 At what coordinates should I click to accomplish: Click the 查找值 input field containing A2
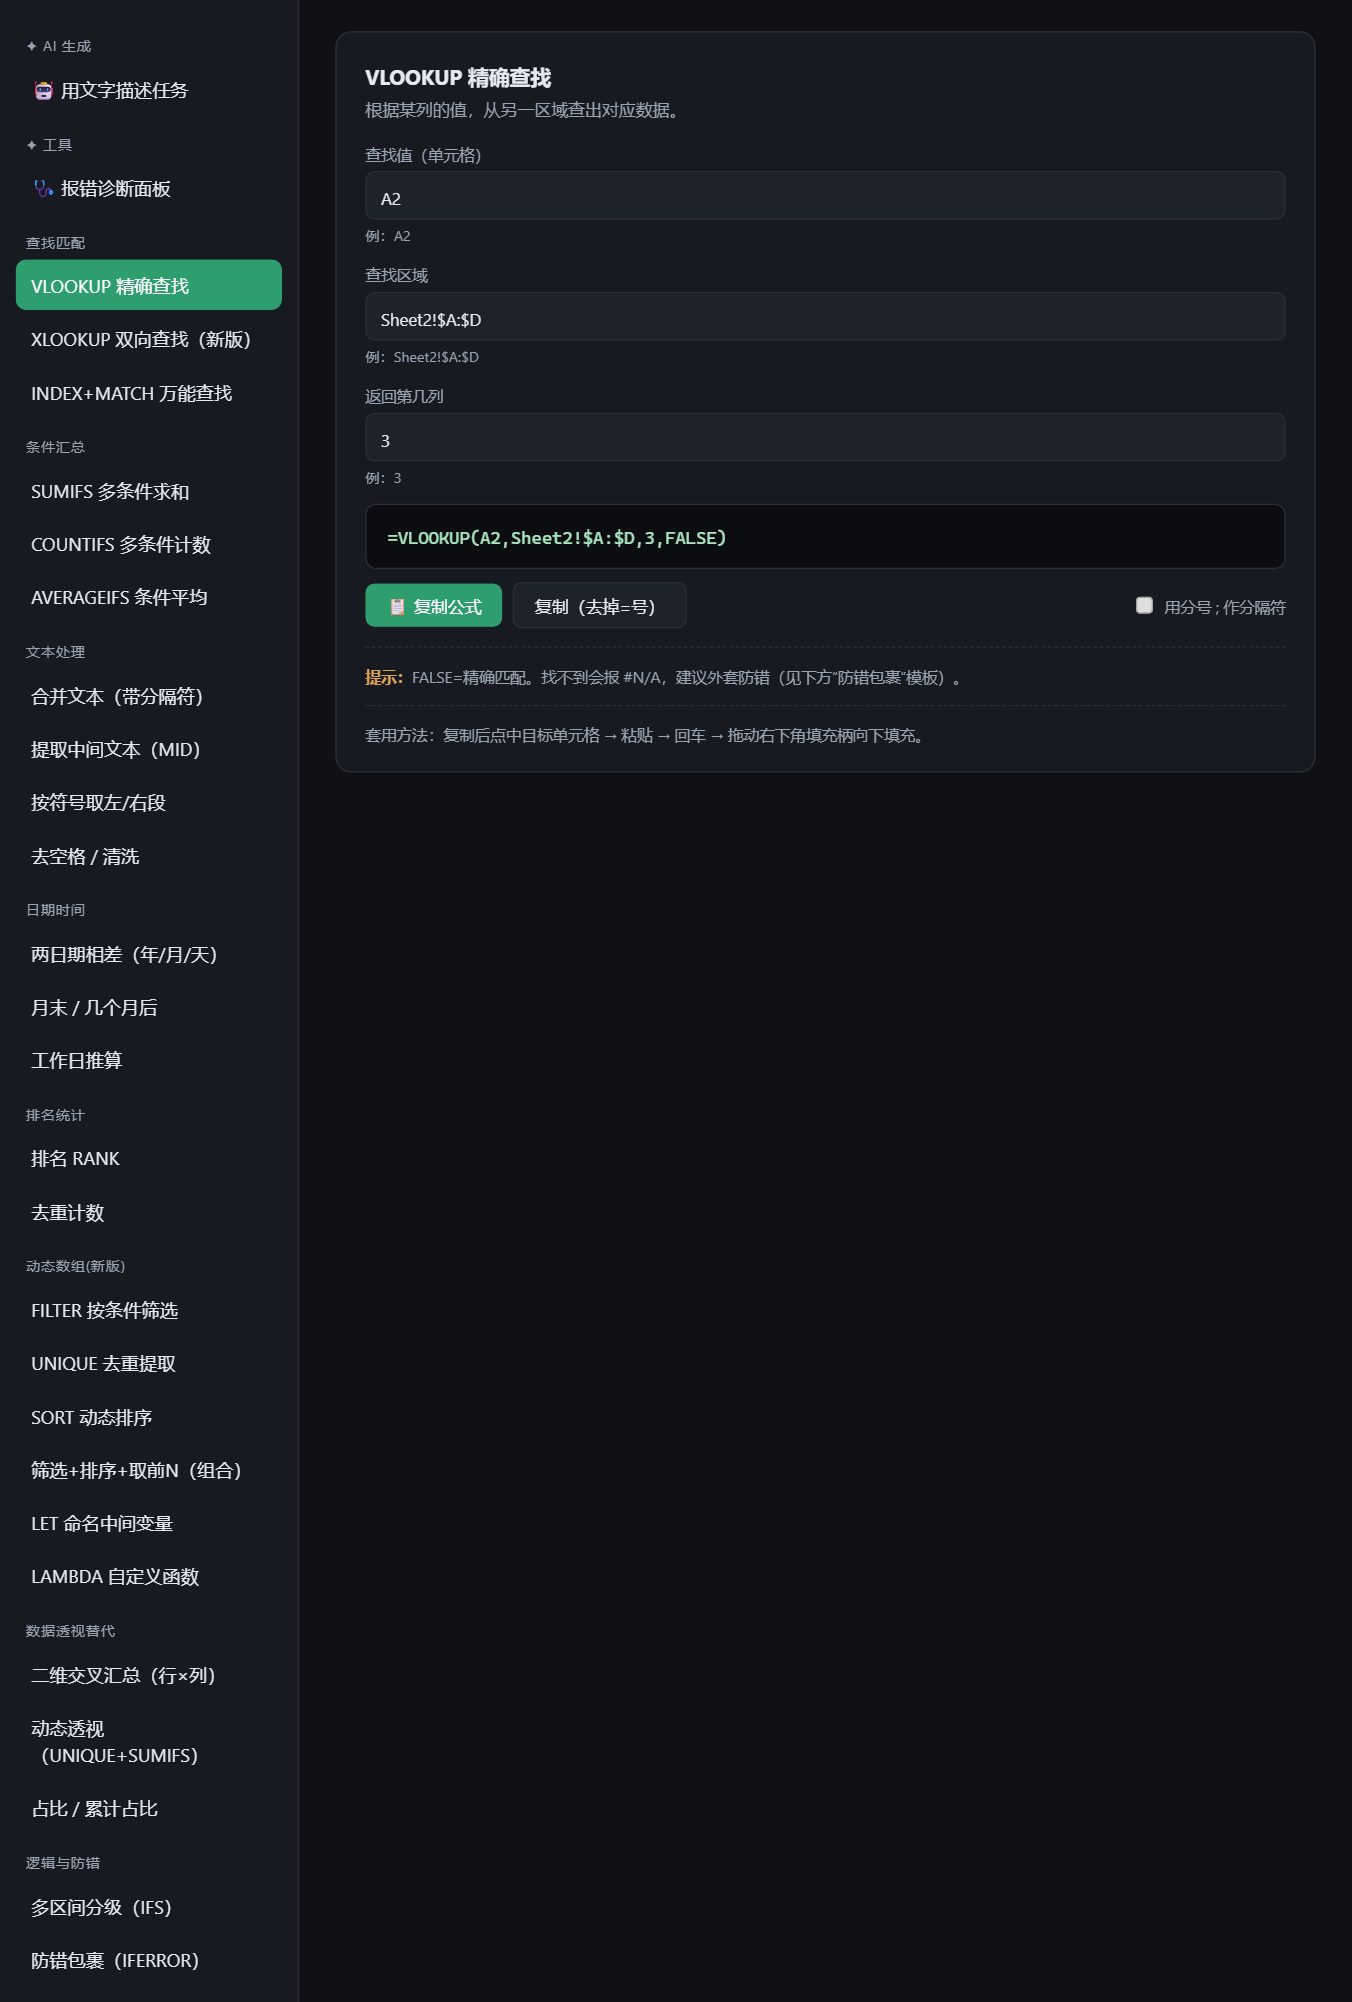825,196
